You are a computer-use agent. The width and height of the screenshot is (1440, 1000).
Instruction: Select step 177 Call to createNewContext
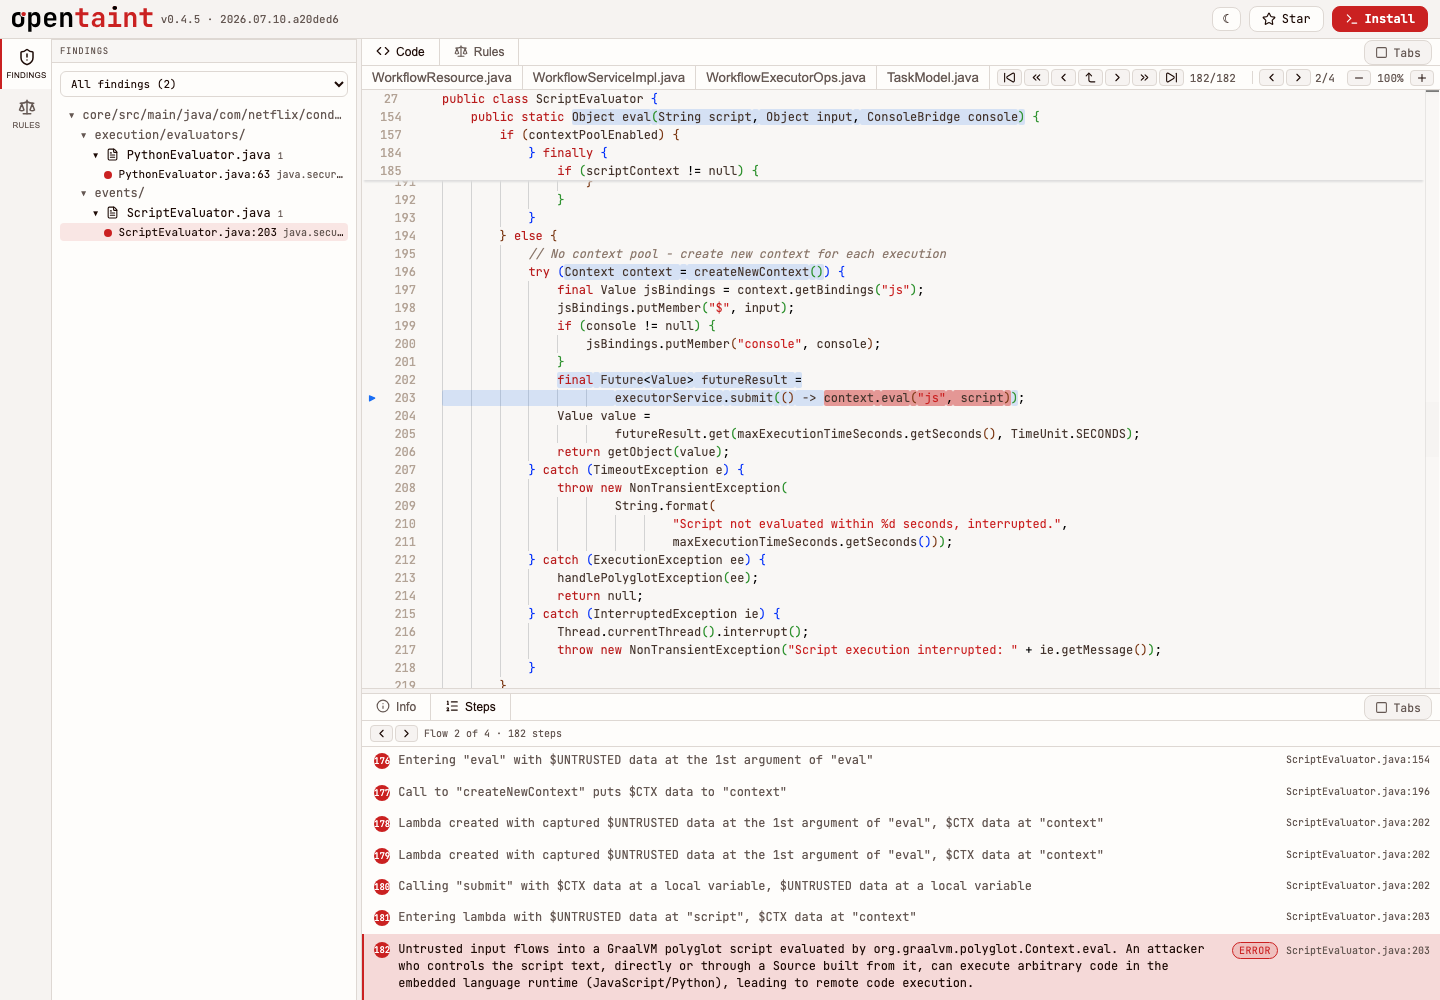pyautogui.click(x=900, y=792)
